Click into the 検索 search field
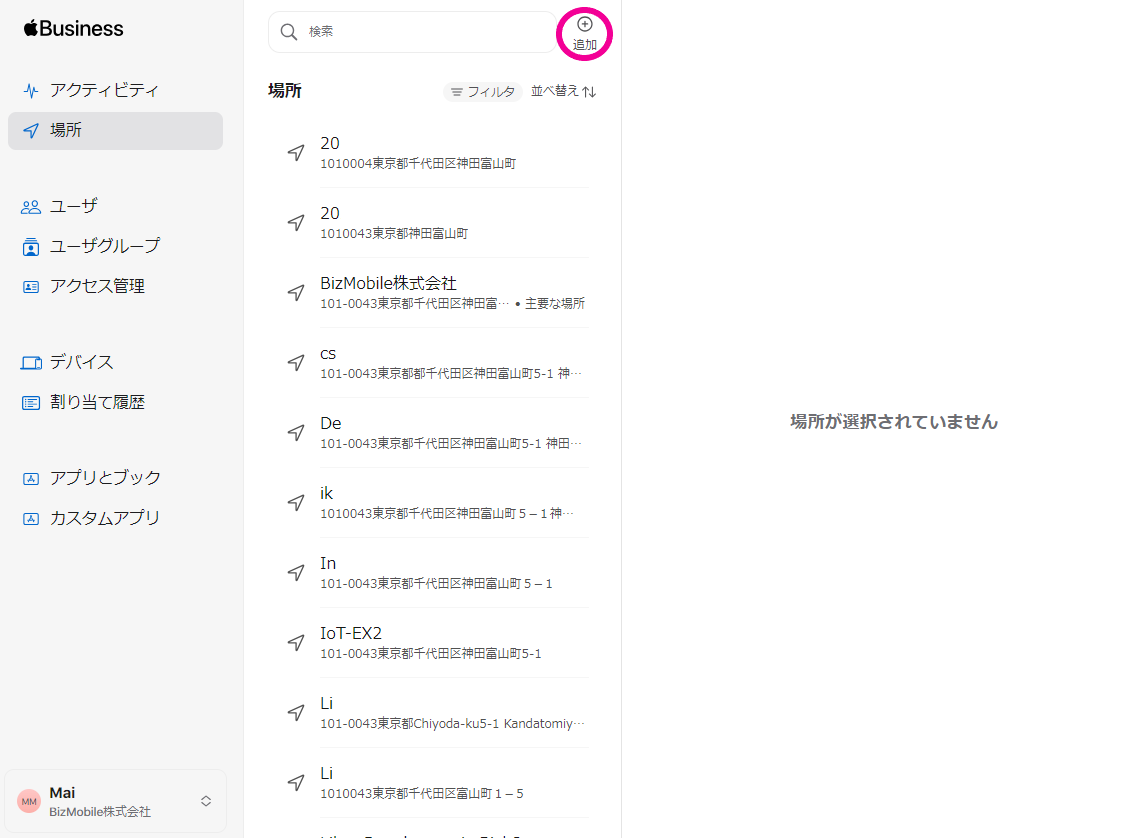Screen dimensions: 1145x838 pos(425,32)
